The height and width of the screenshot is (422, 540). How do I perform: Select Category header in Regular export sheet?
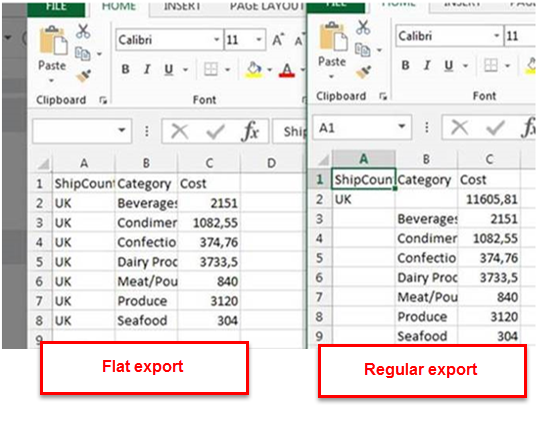(427, 180)
